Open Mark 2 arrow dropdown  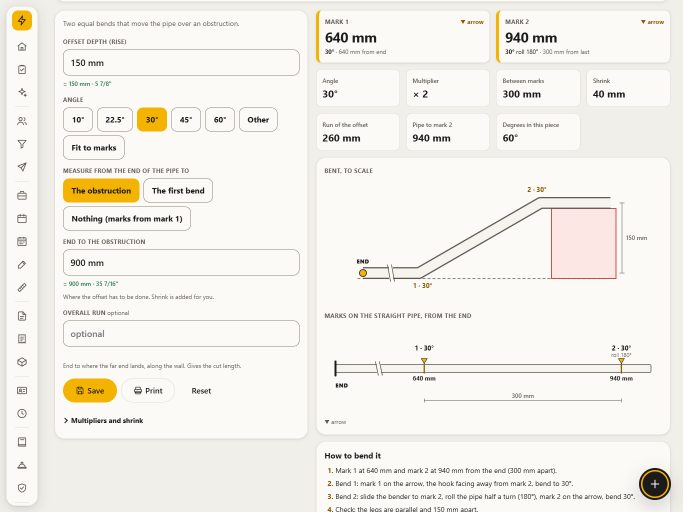[x=652, y=22]
